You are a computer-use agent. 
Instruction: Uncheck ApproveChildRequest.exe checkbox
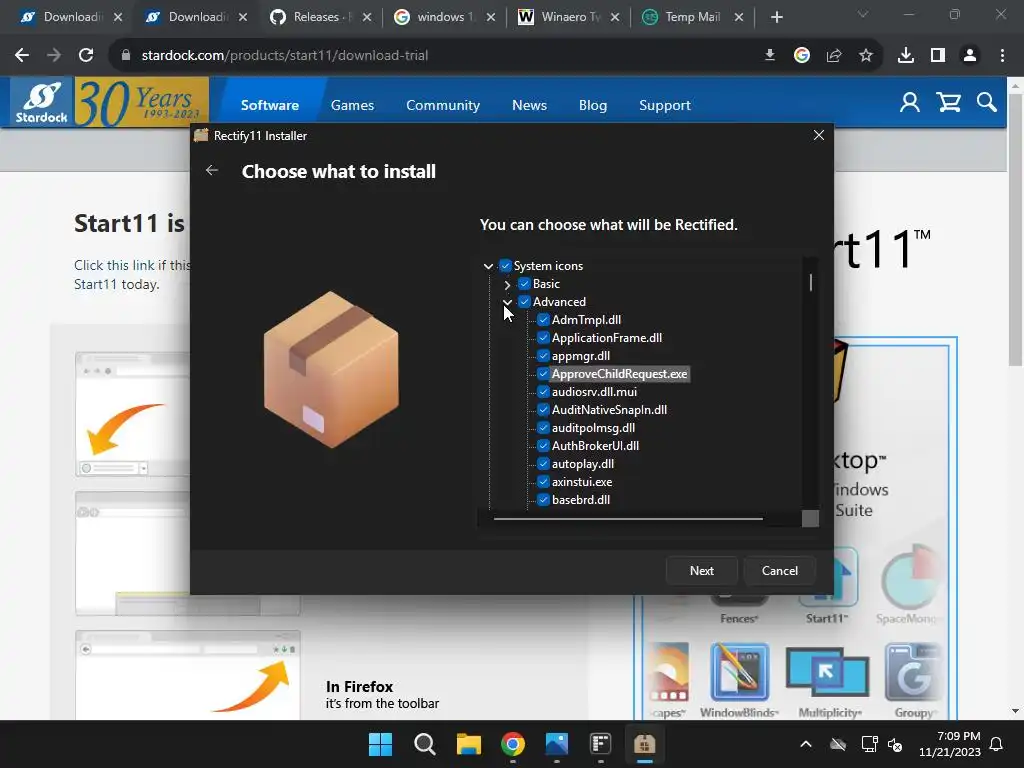pyautogui.click(x=543, y=374)
